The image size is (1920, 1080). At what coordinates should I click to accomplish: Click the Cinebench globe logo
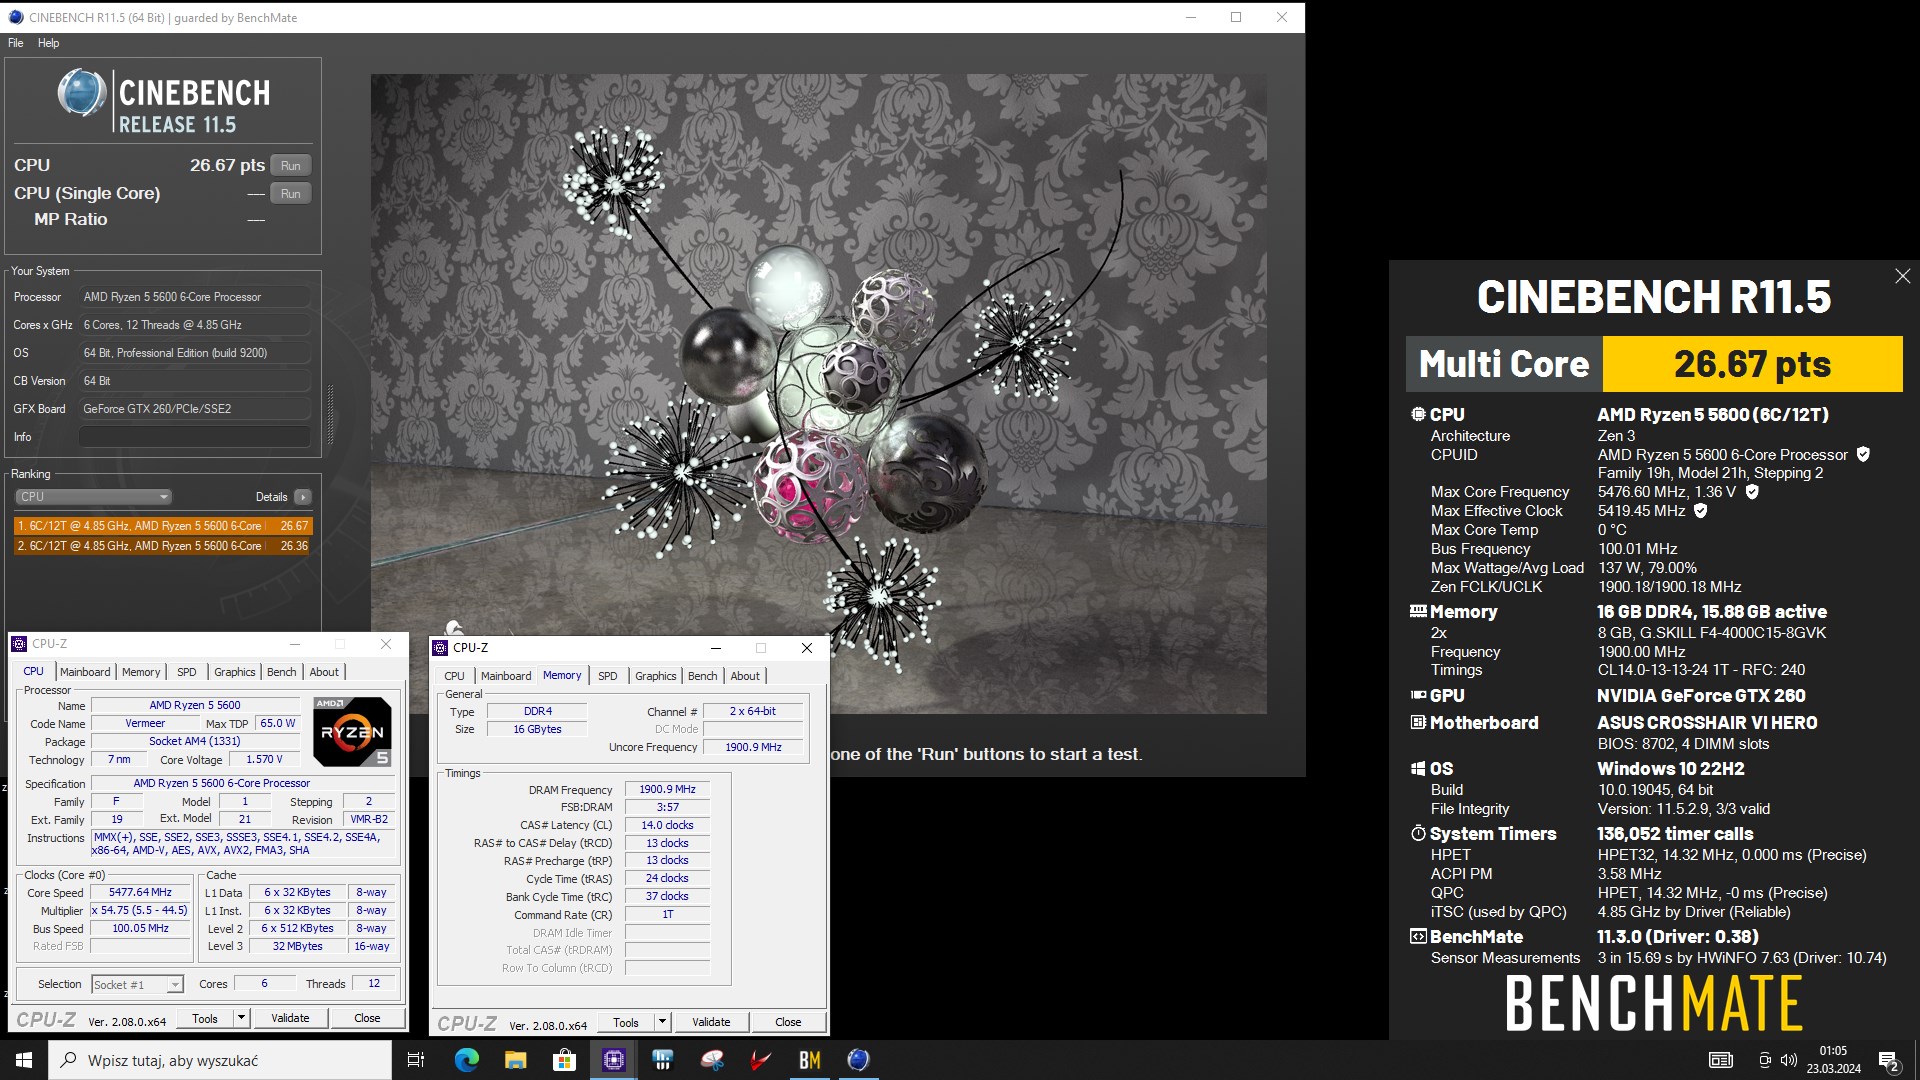tap(81, 93)
